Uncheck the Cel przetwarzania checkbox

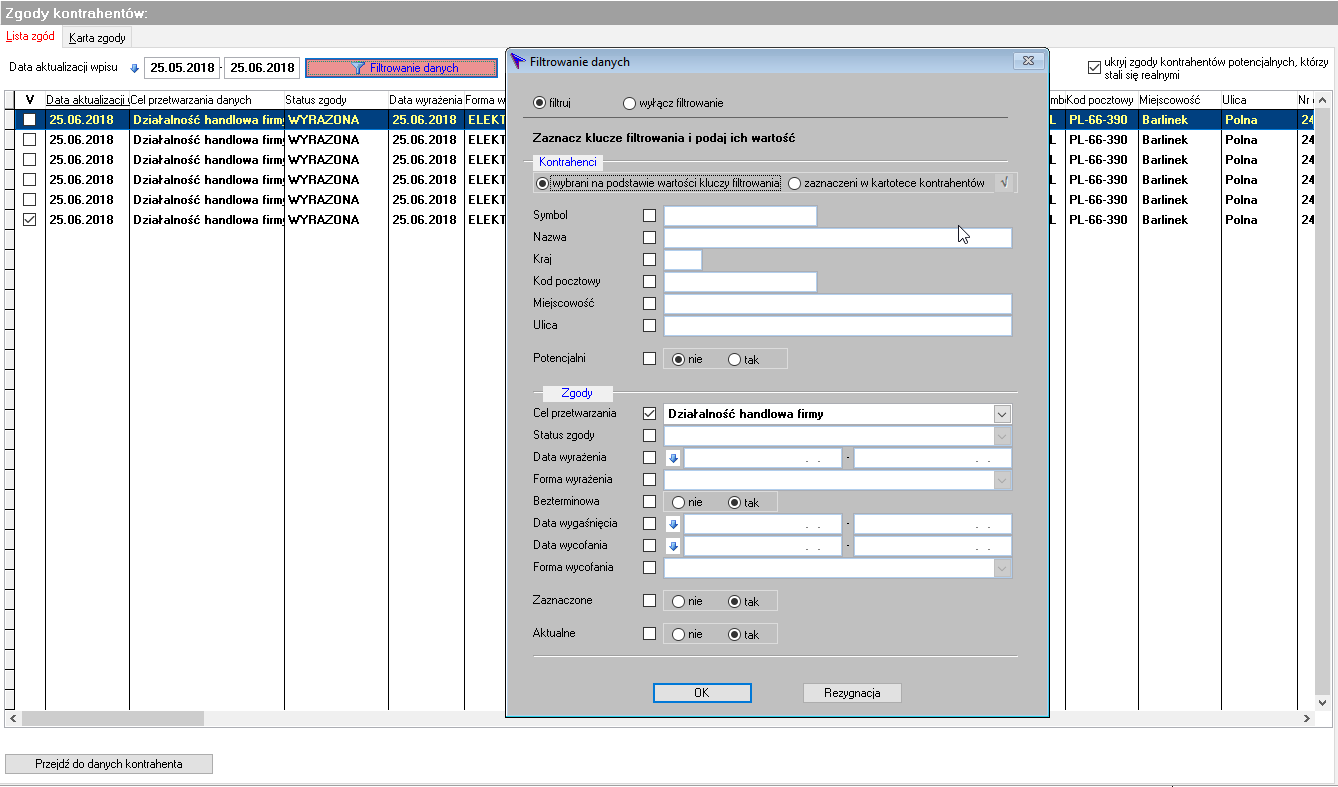650,413
